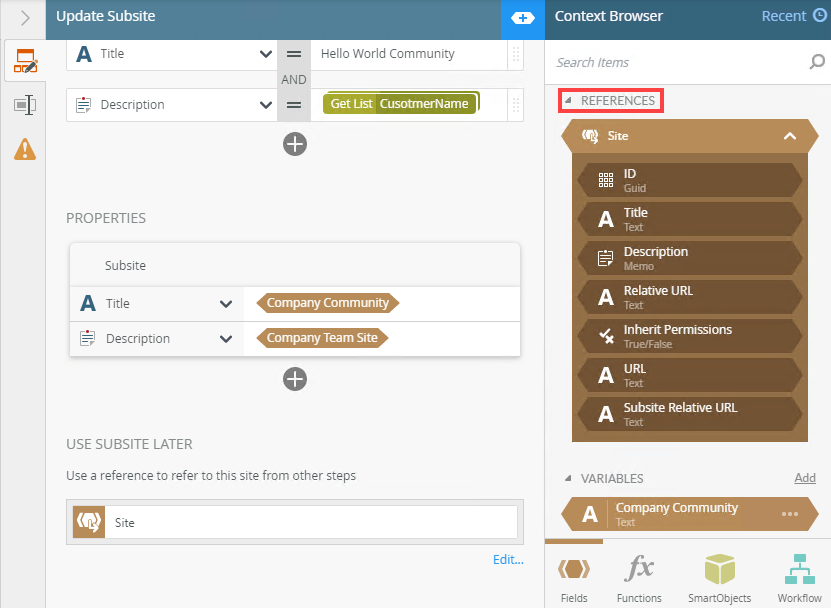Click the Add variable link
The width and height of the screenshot is (831, 608).
[x=805, y=478]
